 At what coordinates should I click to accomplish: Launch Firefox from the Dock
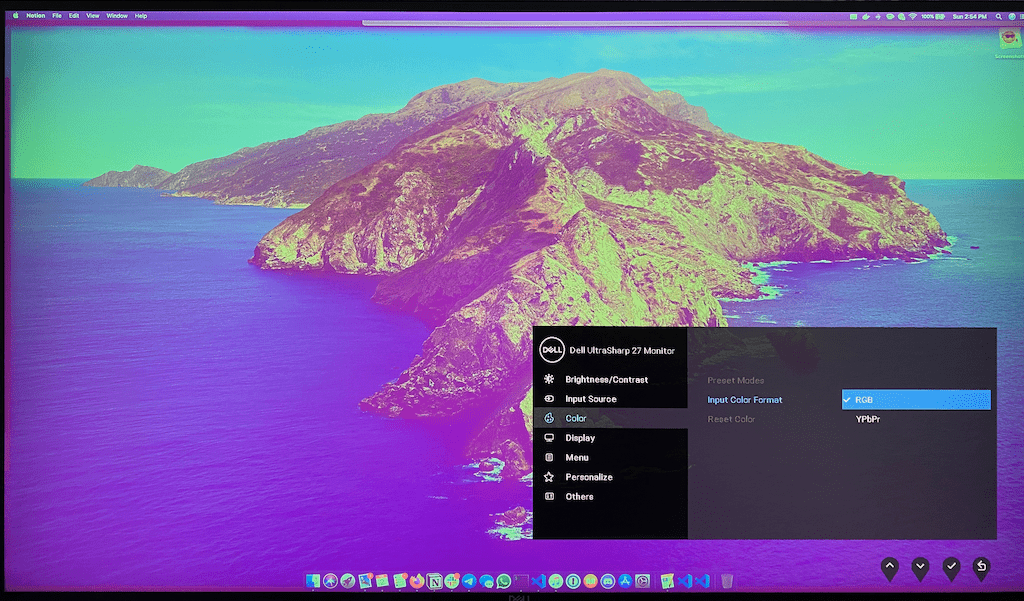coord(417,581)
